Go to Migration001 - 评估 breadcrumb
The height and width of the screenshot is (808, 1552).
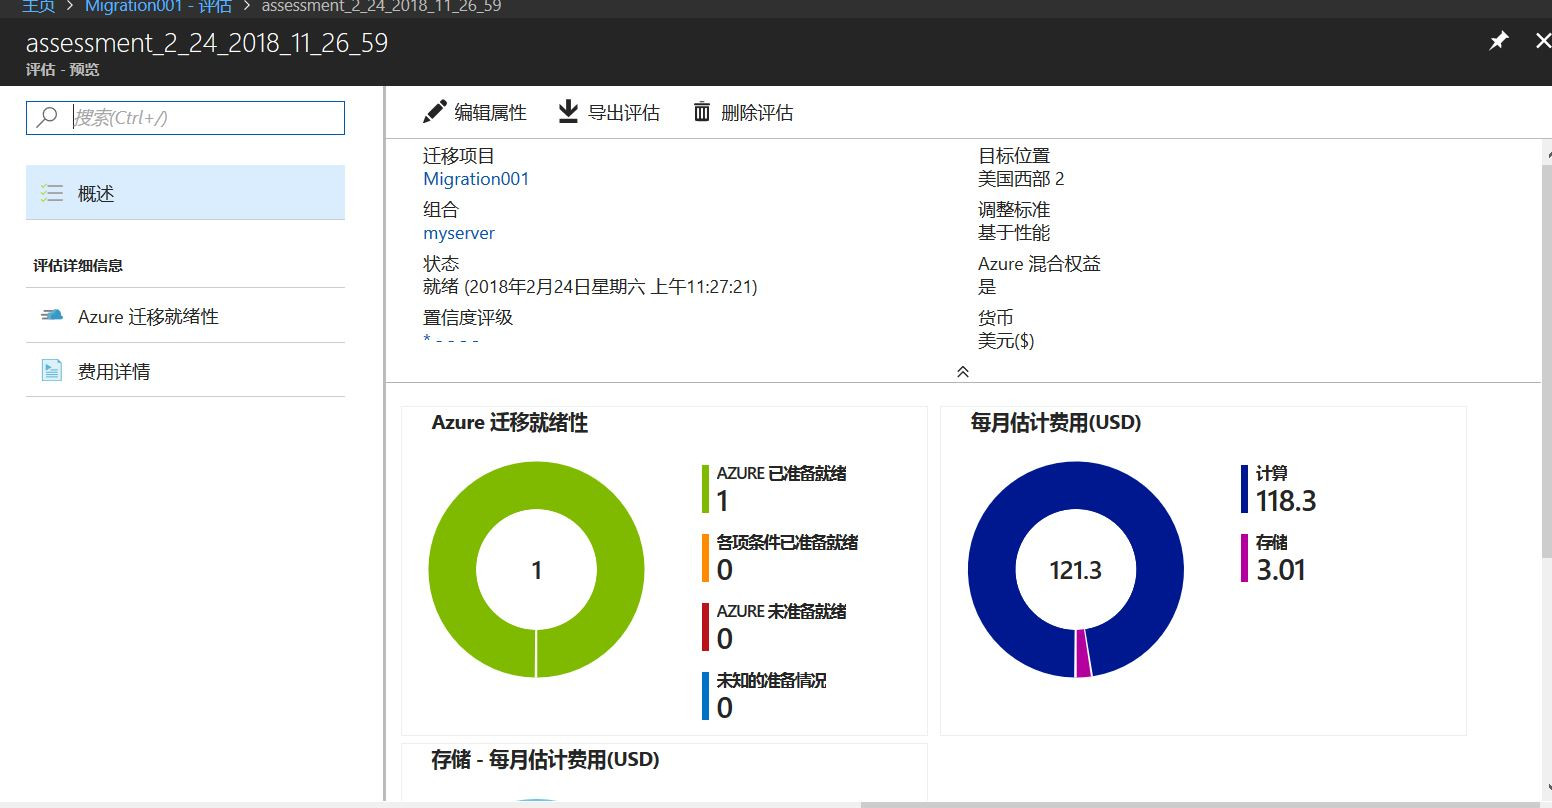click(x=158, y=6)
